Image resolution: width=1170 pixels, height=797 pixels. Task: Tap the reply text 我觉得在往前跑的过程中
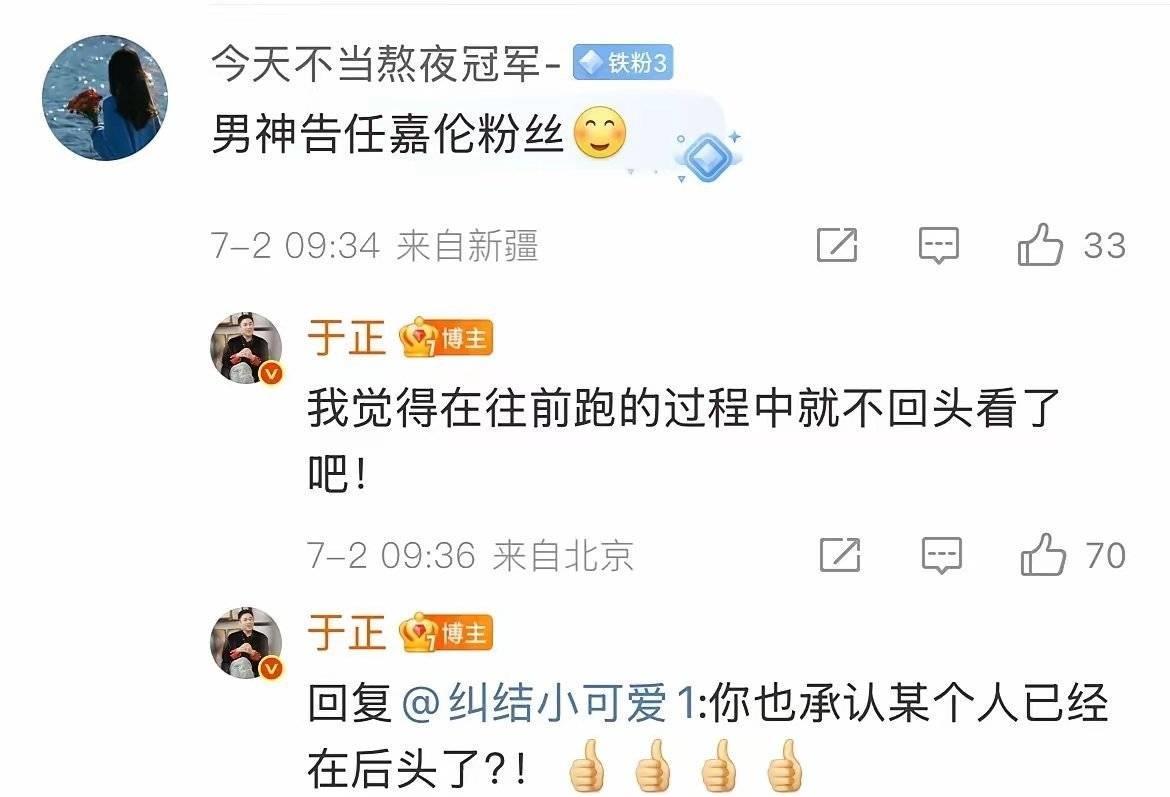tap(553, 409)
